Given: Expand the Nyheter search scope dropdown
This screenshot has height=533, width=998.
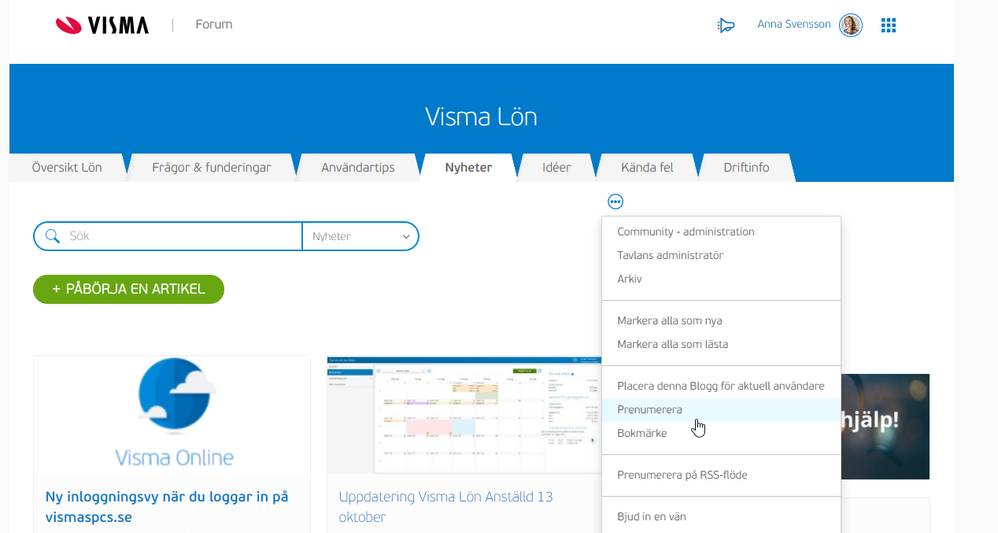Looking at the screenshot, I should (x=360, y=236).
